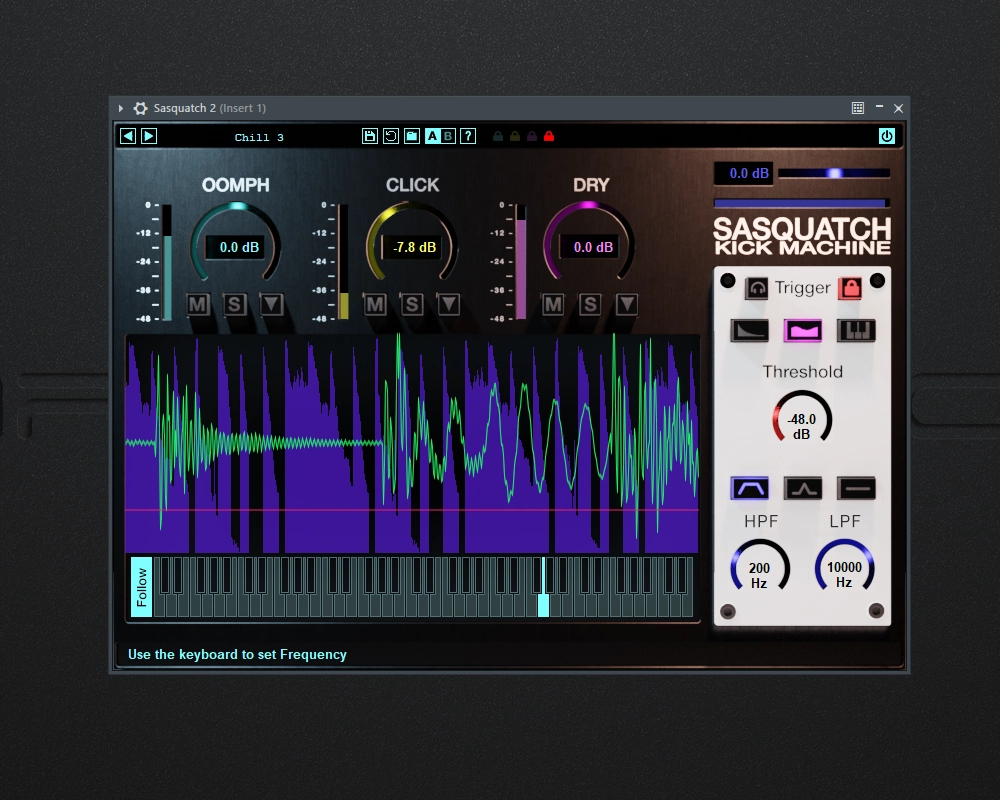Mute the DRY channel
The width and height of the screenshot is (1000, 800).
click(553, 304)
